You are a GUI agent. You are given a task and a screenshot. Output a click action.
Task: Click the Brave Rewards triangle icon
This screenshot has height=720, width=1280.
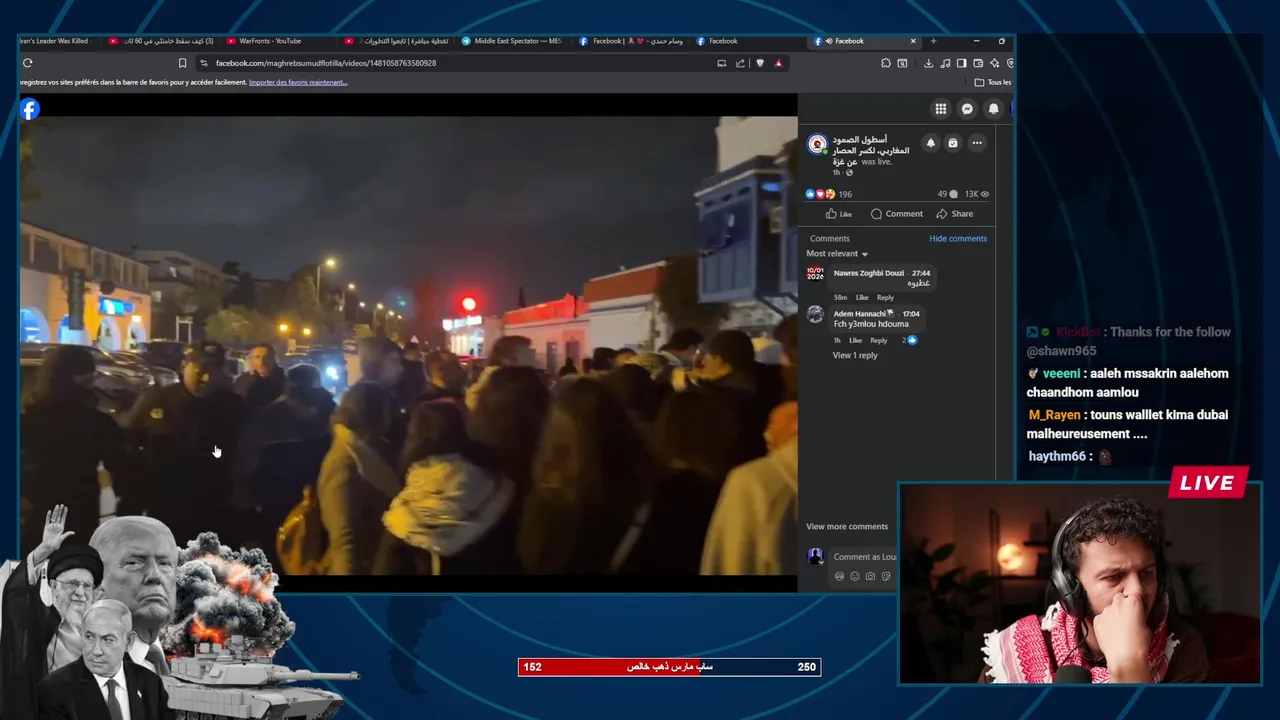[778, 63]
